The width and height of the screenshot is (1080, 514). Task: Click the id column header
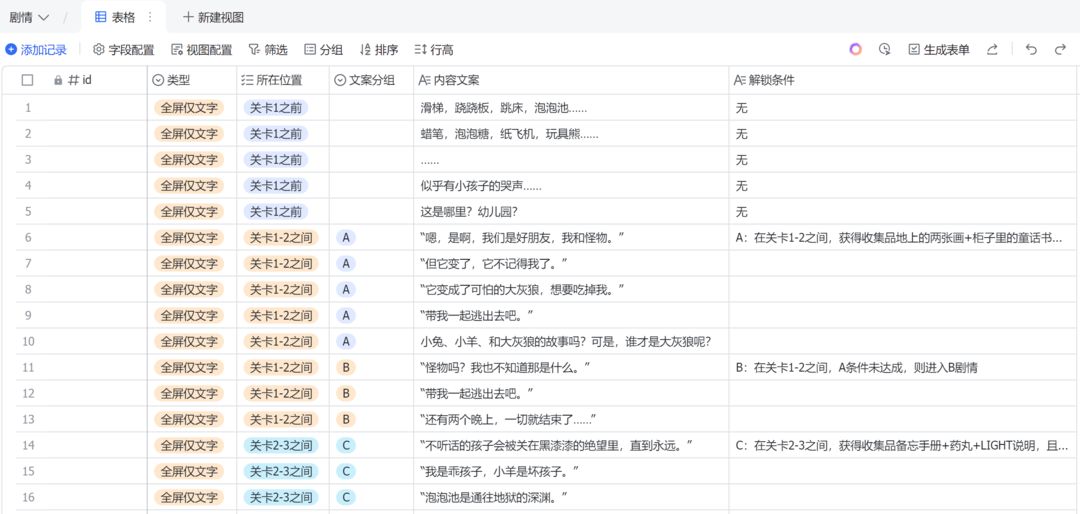click(x=81, y=80)
